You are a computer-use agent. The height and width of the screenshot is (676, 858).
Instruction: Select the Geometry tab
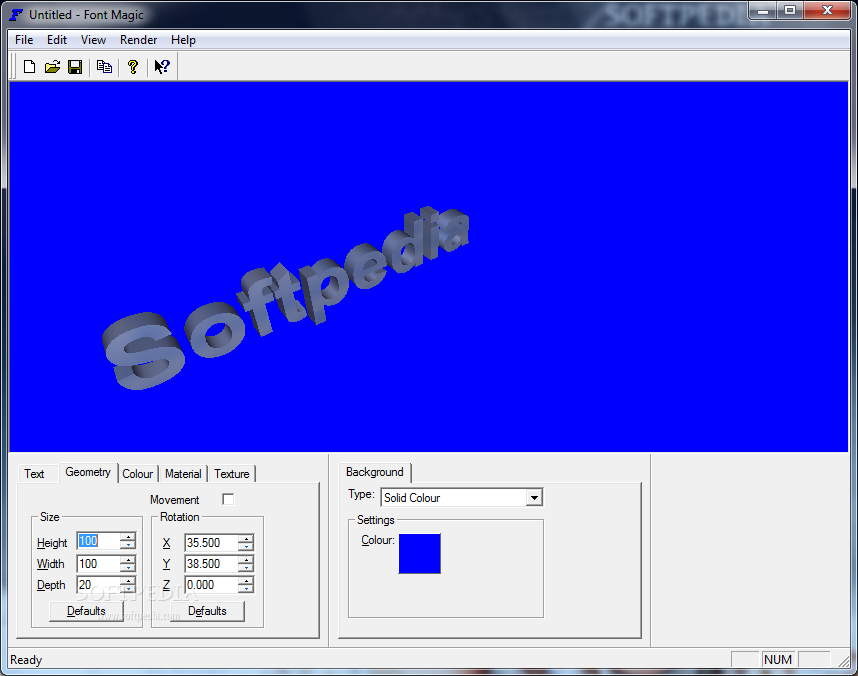88,472
